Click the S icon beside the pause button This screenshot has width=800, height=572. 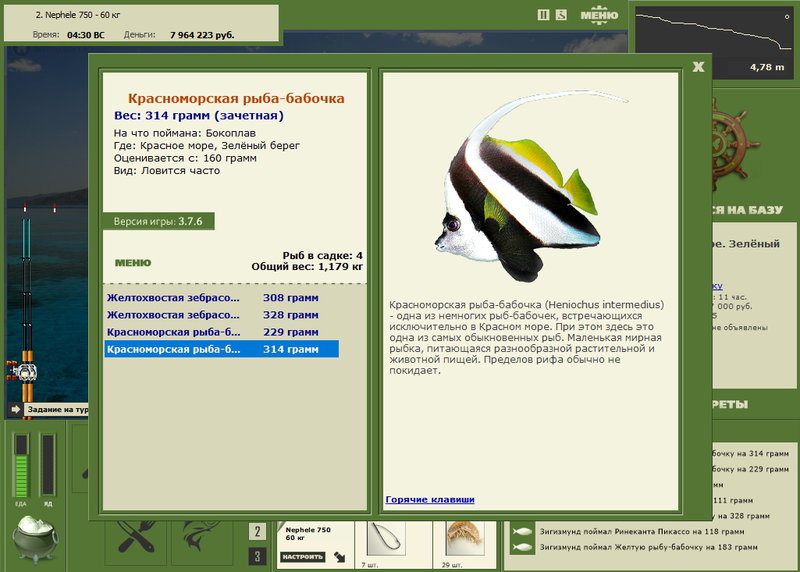[561, 15]
